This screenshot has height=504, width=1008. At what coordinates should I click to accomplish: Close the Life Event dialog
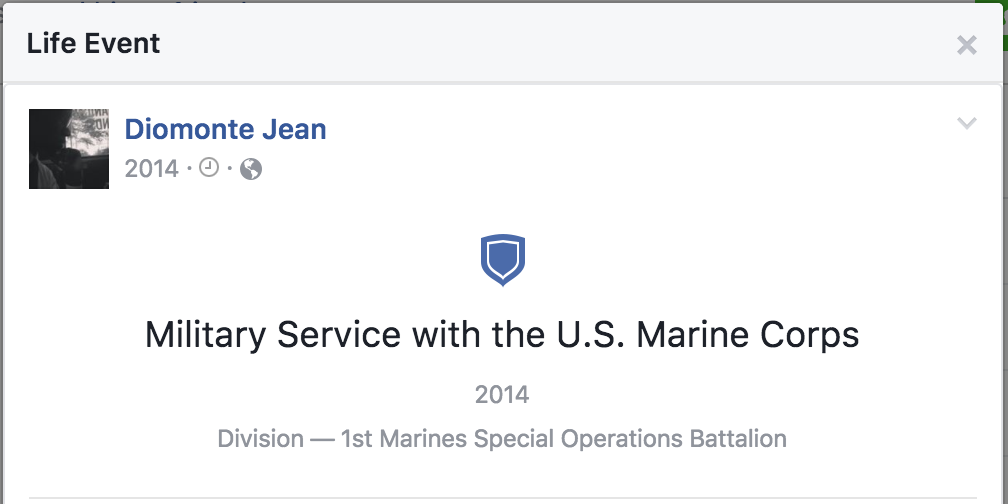pyautogui.click(x=966, y=45)
